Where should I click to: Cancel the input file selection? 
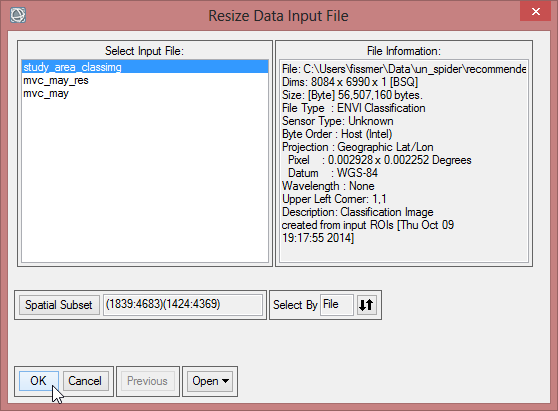point(85,381)
